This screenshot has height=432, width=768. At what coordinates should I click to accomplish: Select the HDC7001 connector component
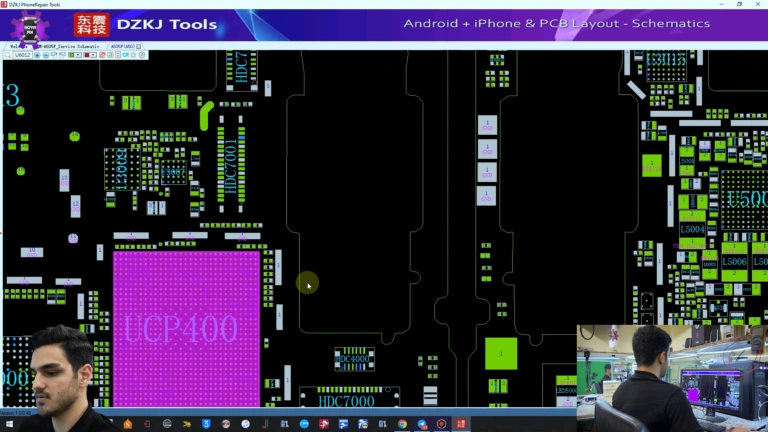pos(231,163)
